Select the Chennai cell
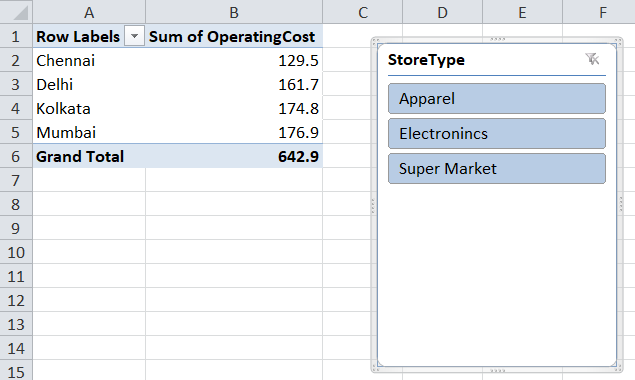 coord(89,60)
